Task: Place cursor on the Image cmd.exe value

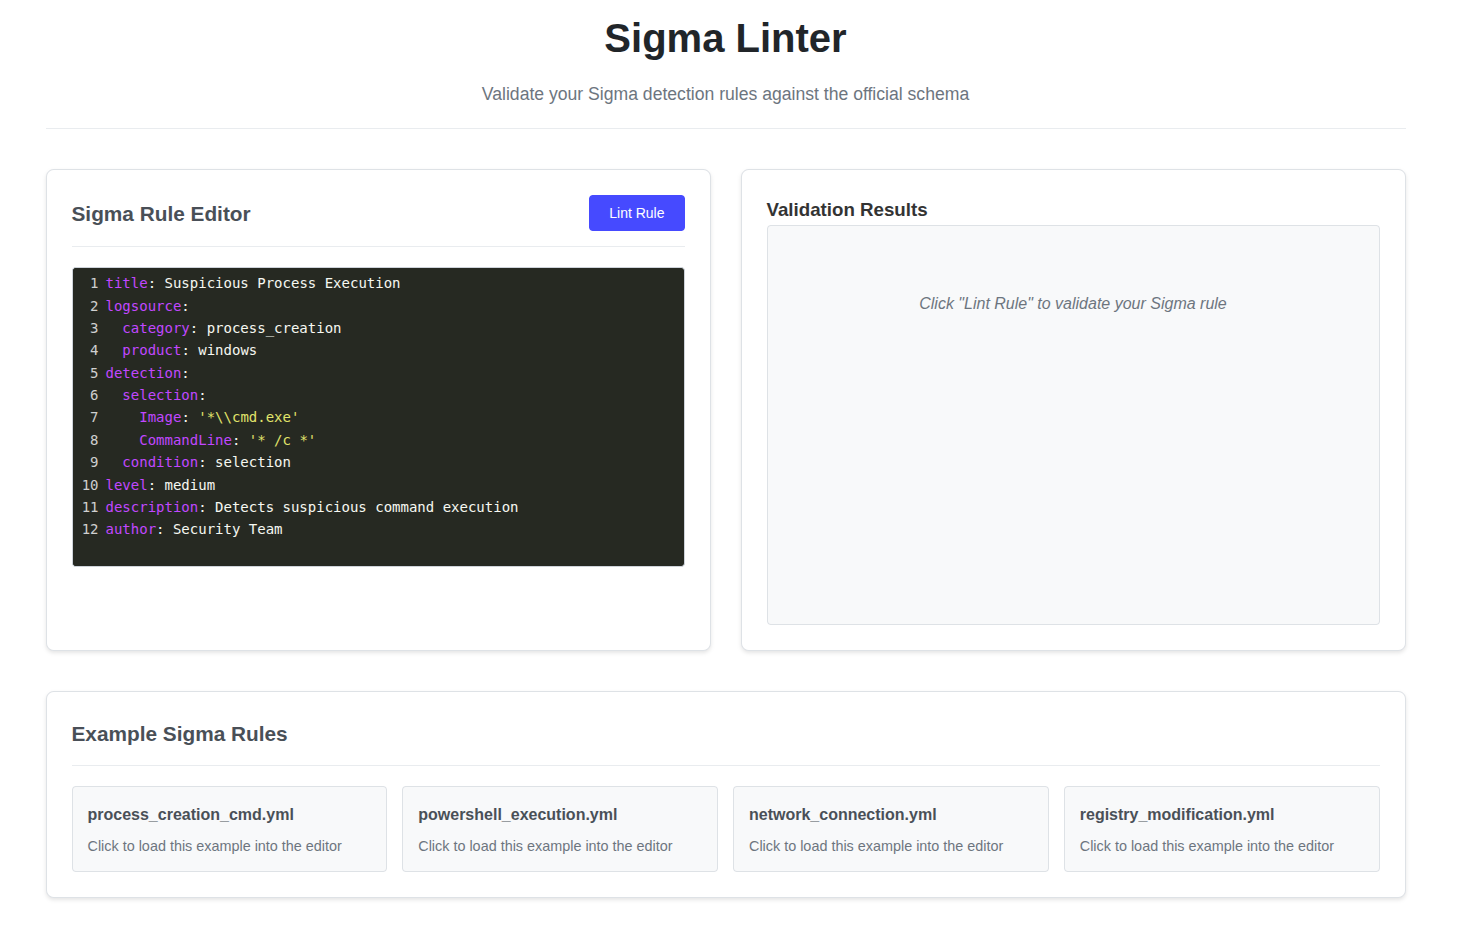Action: point(248,418)
